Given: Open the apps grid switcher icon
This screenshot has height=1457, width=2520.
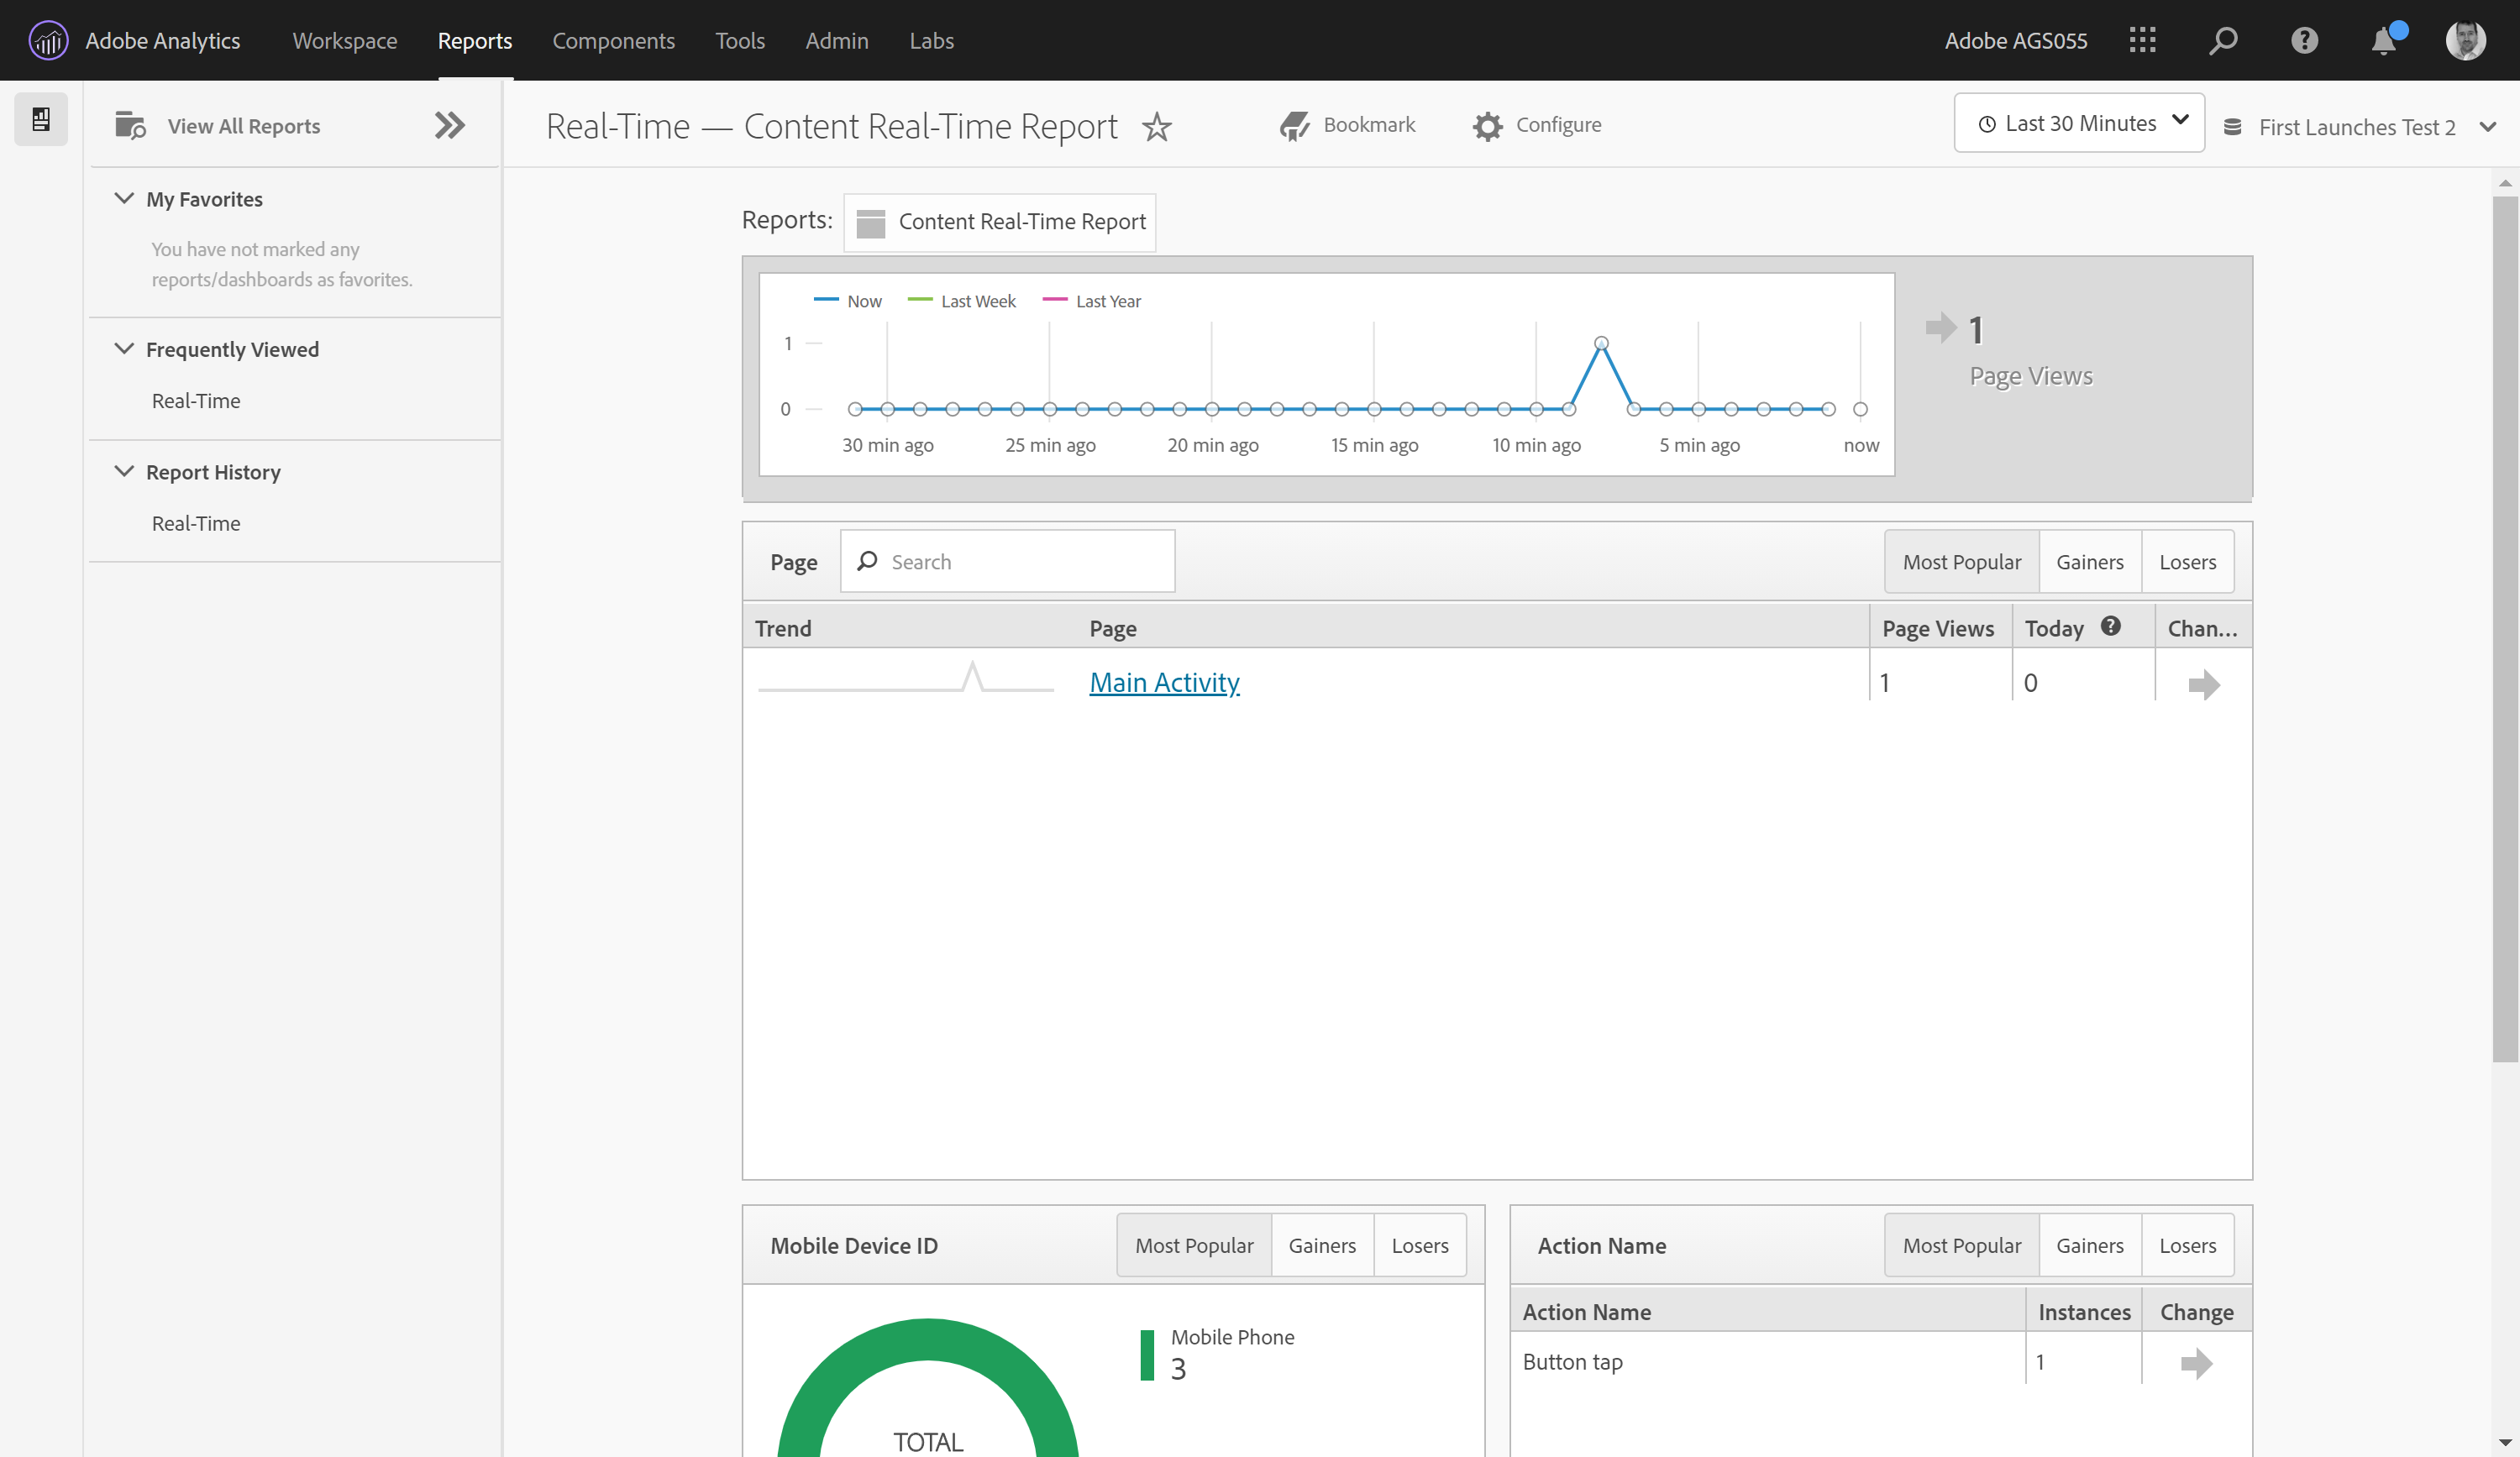Looking at the screenshot, I should click(x=2142, y=41).
